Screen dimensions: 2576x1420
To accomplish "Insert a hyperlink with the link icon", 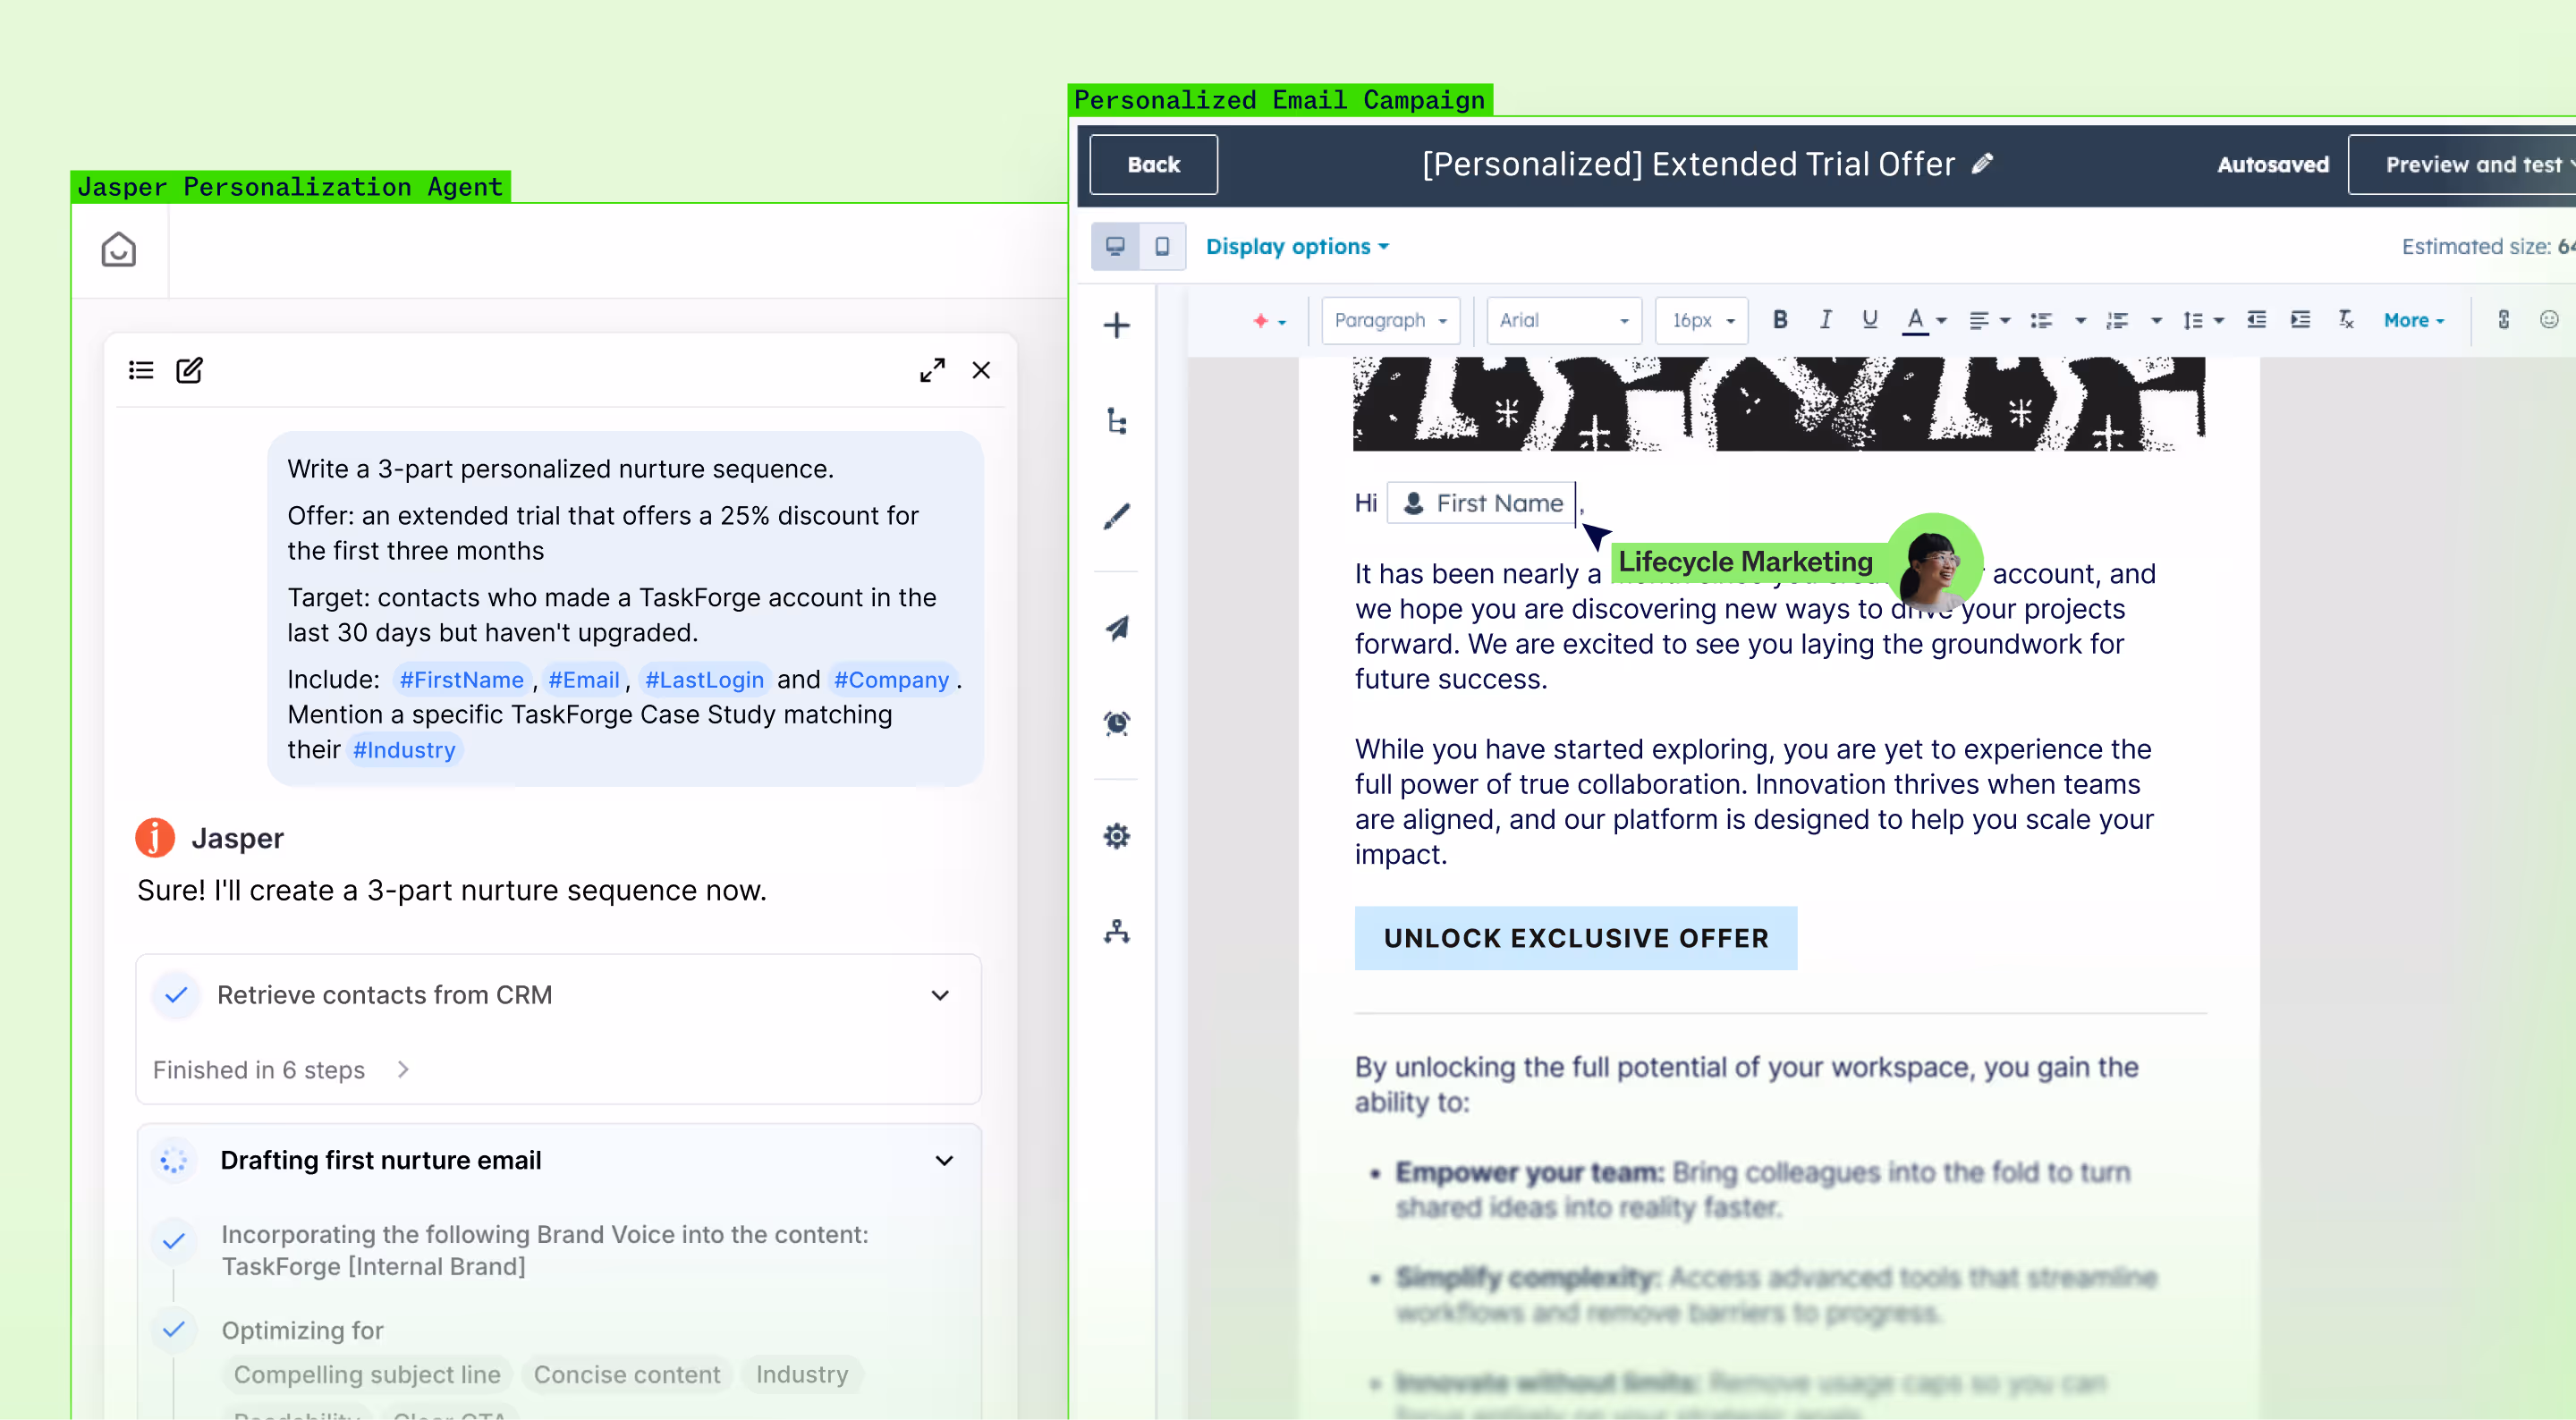I will pos(2504,320).
